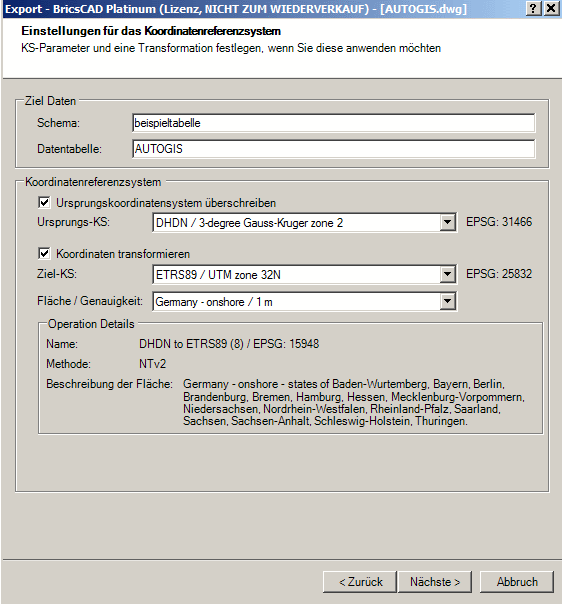Click the EPSG: 31466 code label
The image size is (562, 604).
coord(499,222)
